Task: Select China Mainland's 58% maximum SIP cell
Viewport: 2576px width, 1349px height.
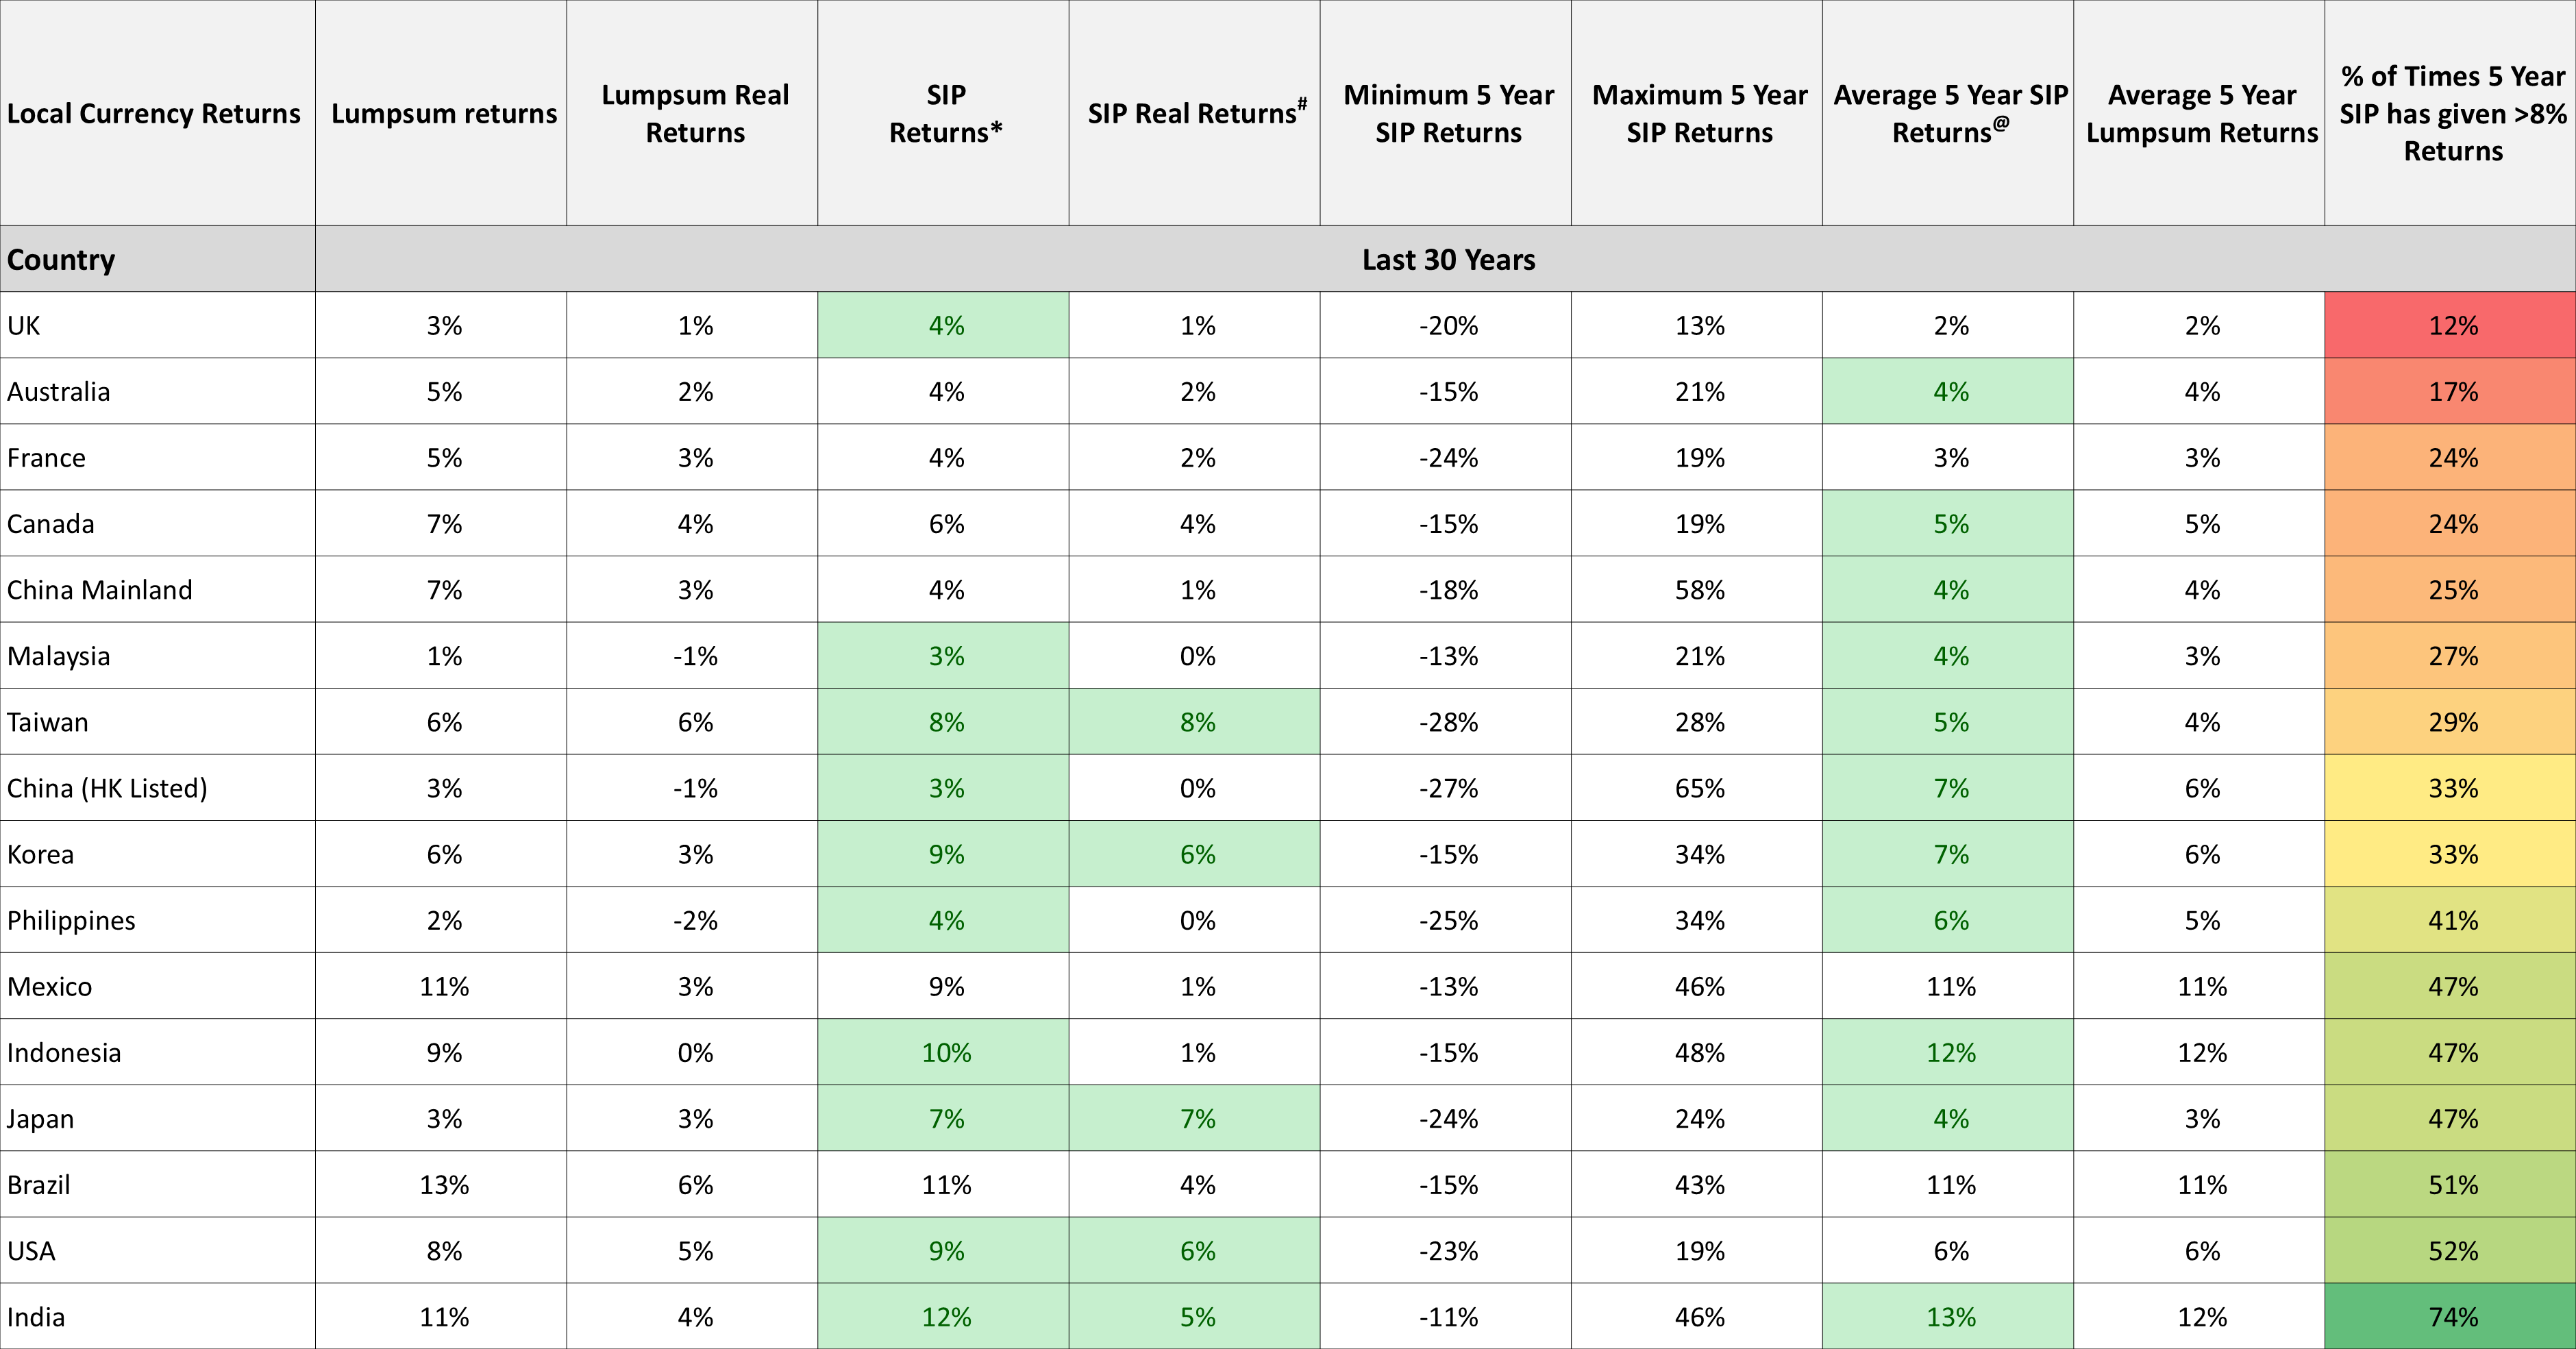Action: point(1697,590)
